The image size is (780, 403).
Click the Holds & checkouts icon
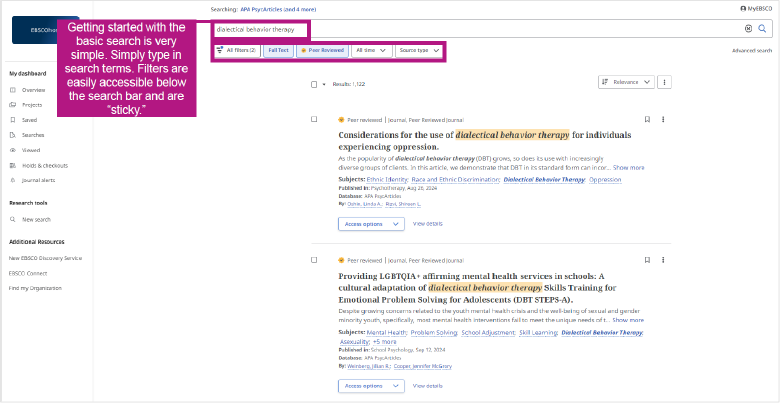tap(13, 165)
